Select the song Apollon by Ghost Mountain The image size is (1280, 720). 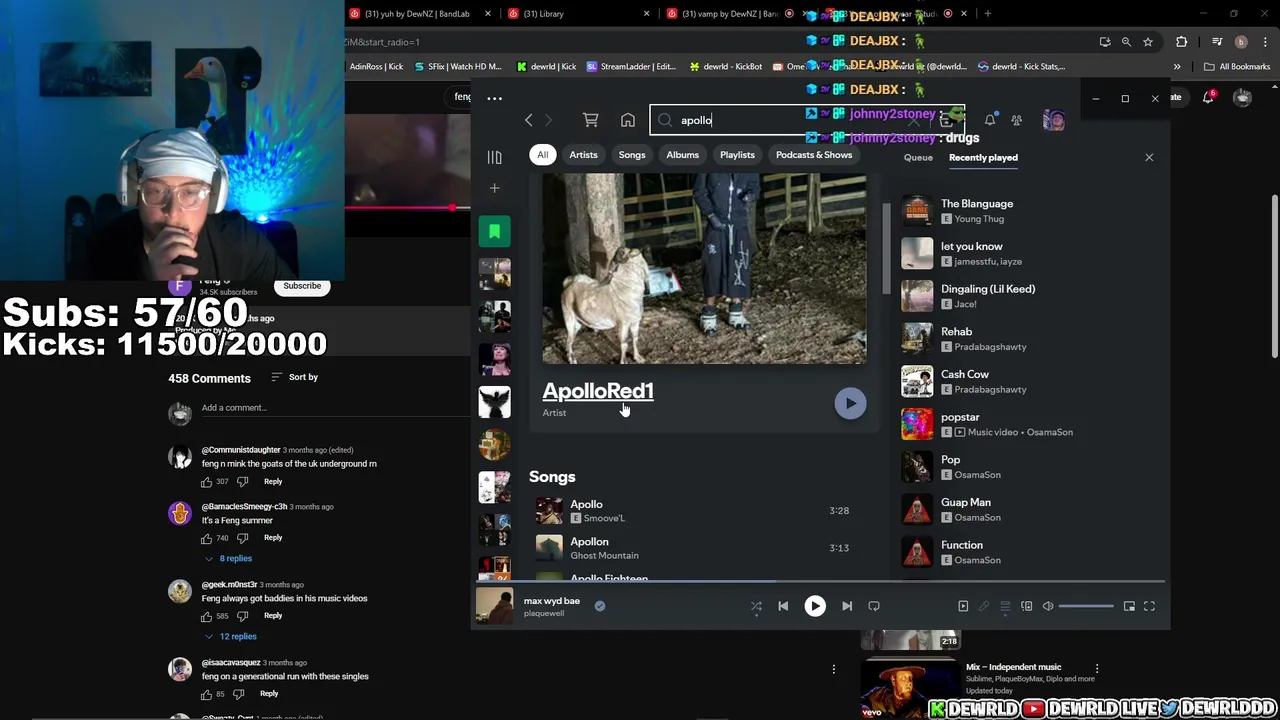[705, 548]
